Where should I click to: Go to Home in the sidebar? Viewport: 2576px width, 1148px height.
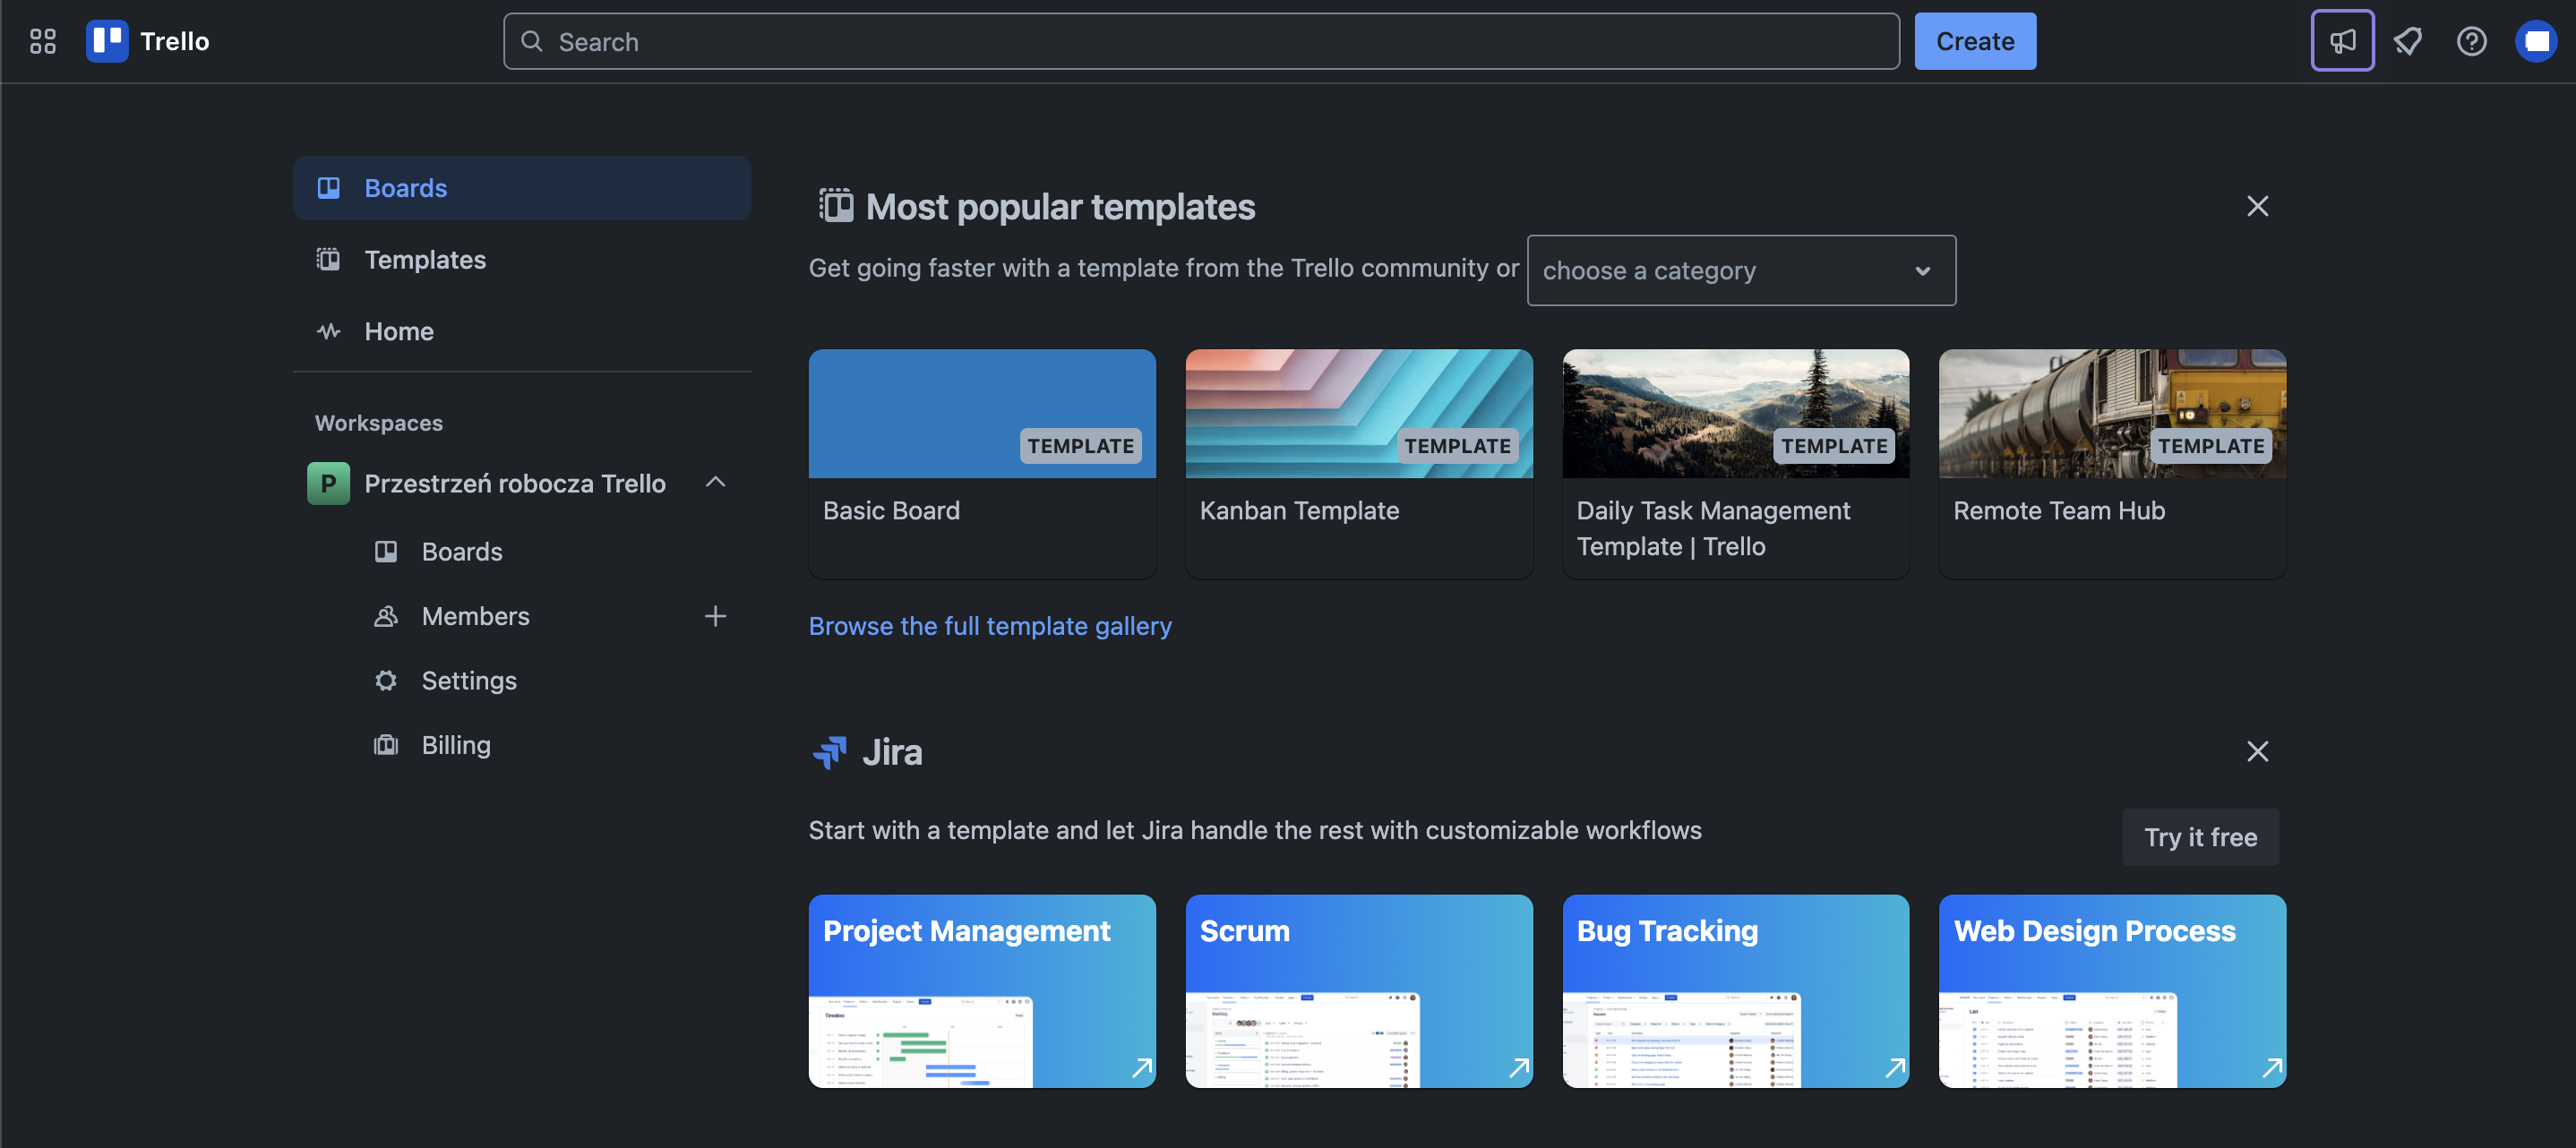[x=522, y=331]
